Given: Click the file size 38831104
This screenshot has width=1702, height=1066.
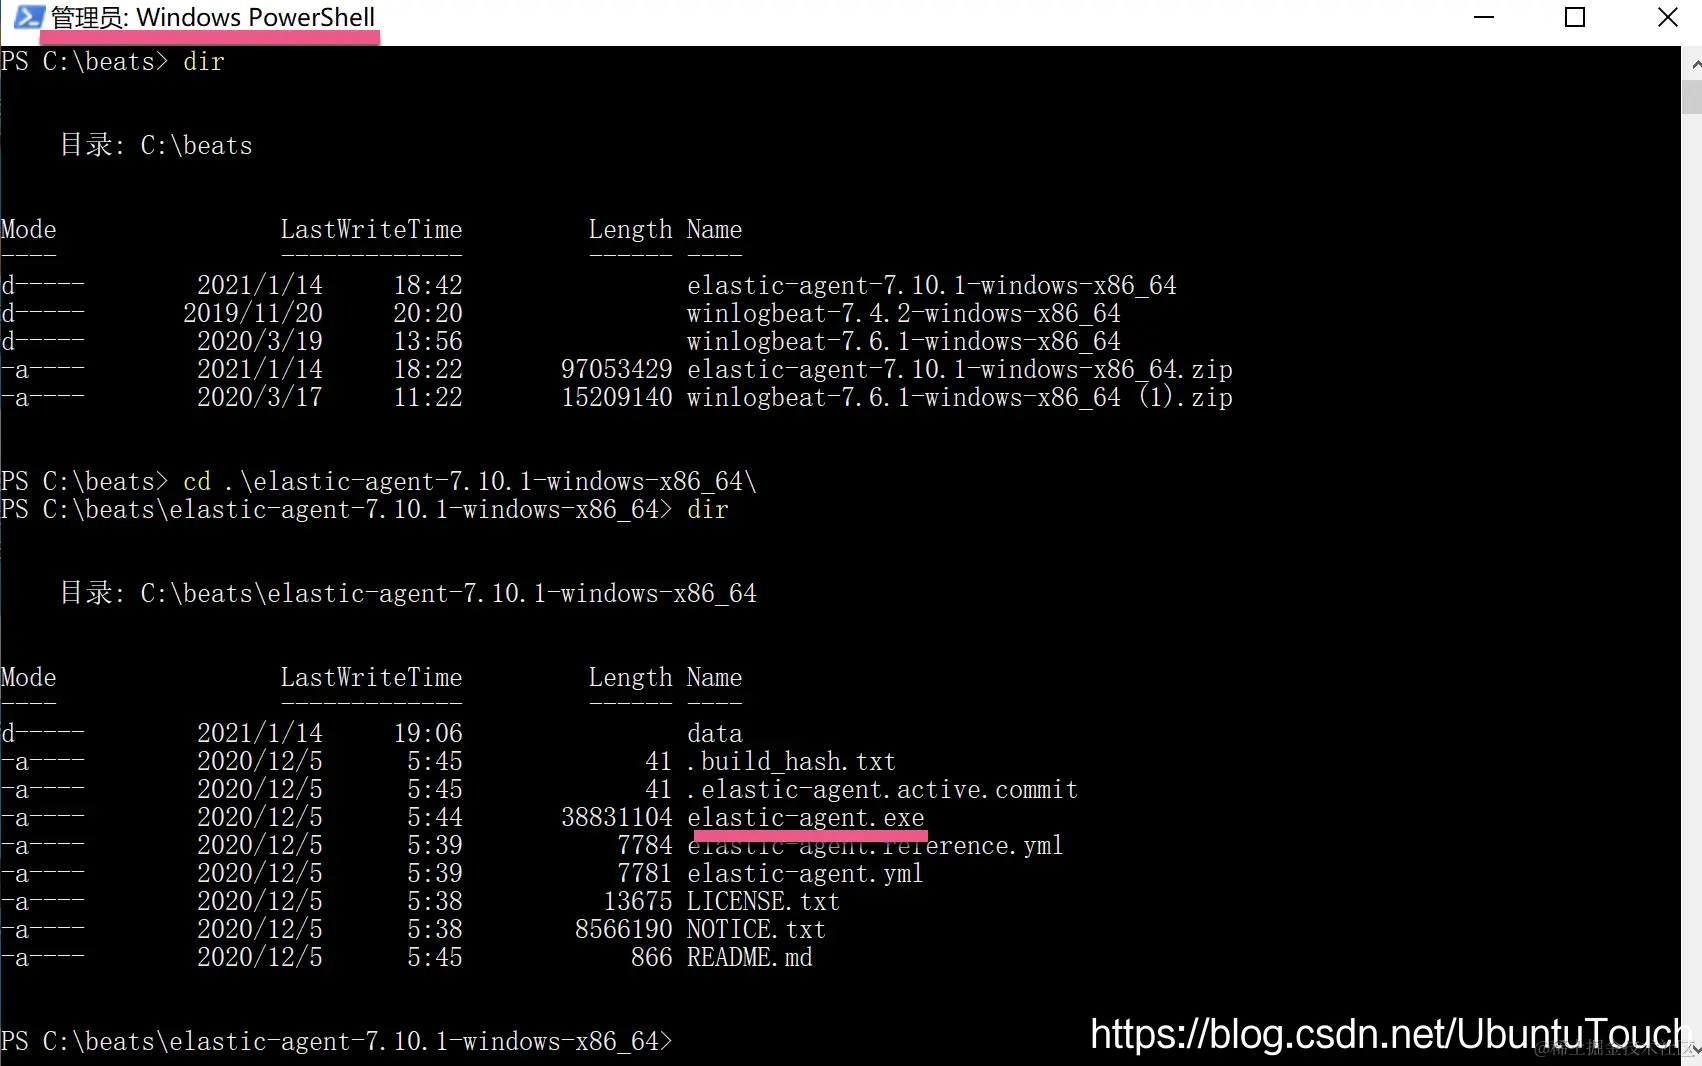Looking at the screenshot, I should click(x=617, y=817).
